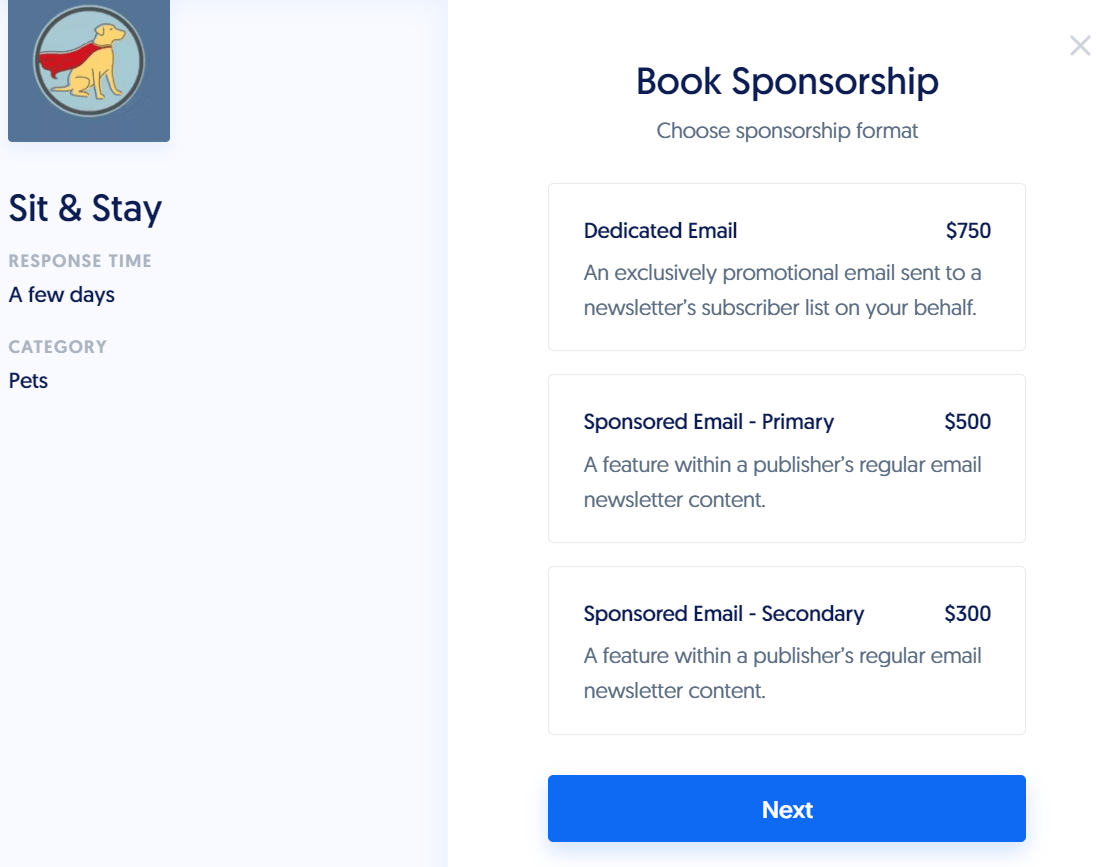
Task: Click the Sponsored Email - Primary title text
Action: click(x=709, y=422)
